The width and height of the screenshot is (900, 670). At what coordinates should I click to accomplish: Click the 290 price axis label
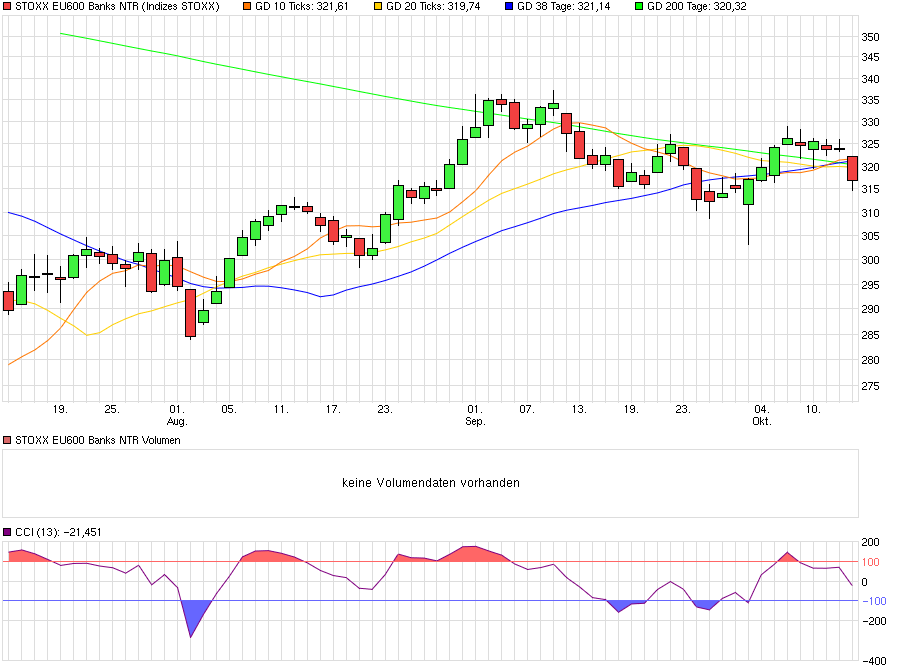tap(870, 309)
